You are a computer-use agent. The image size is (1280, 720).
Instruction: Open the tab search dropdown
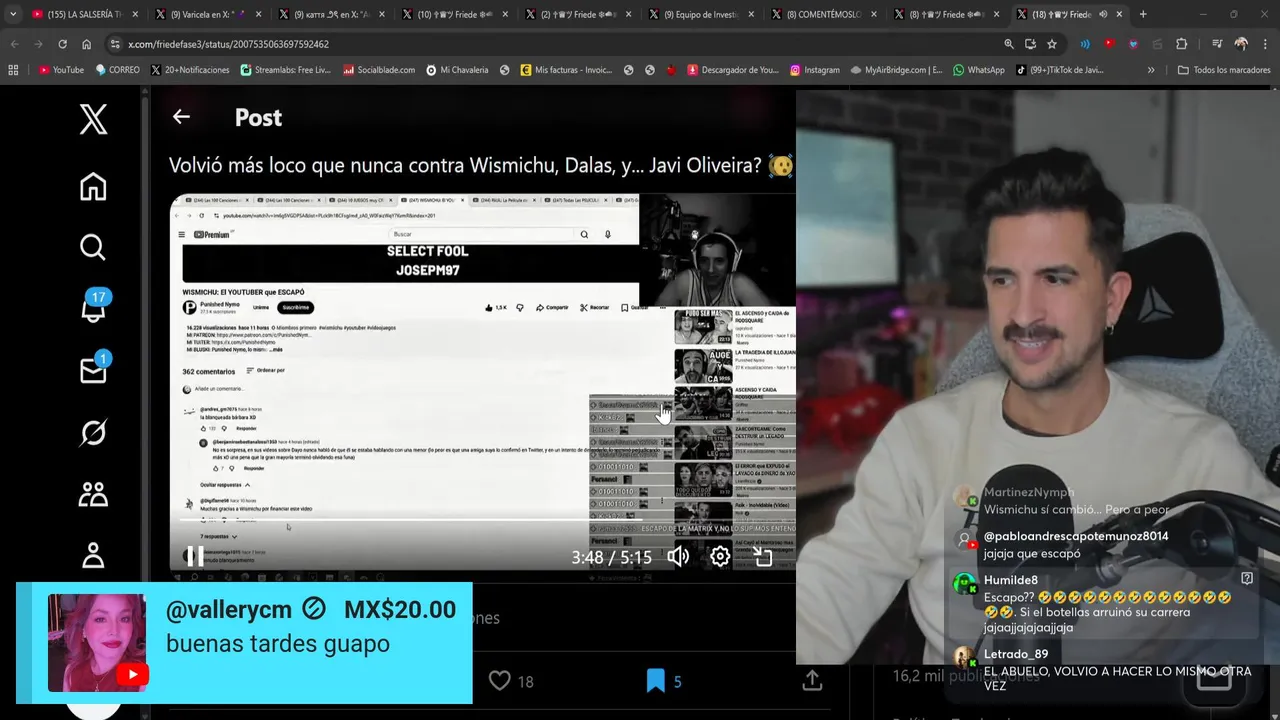[13, 14]
